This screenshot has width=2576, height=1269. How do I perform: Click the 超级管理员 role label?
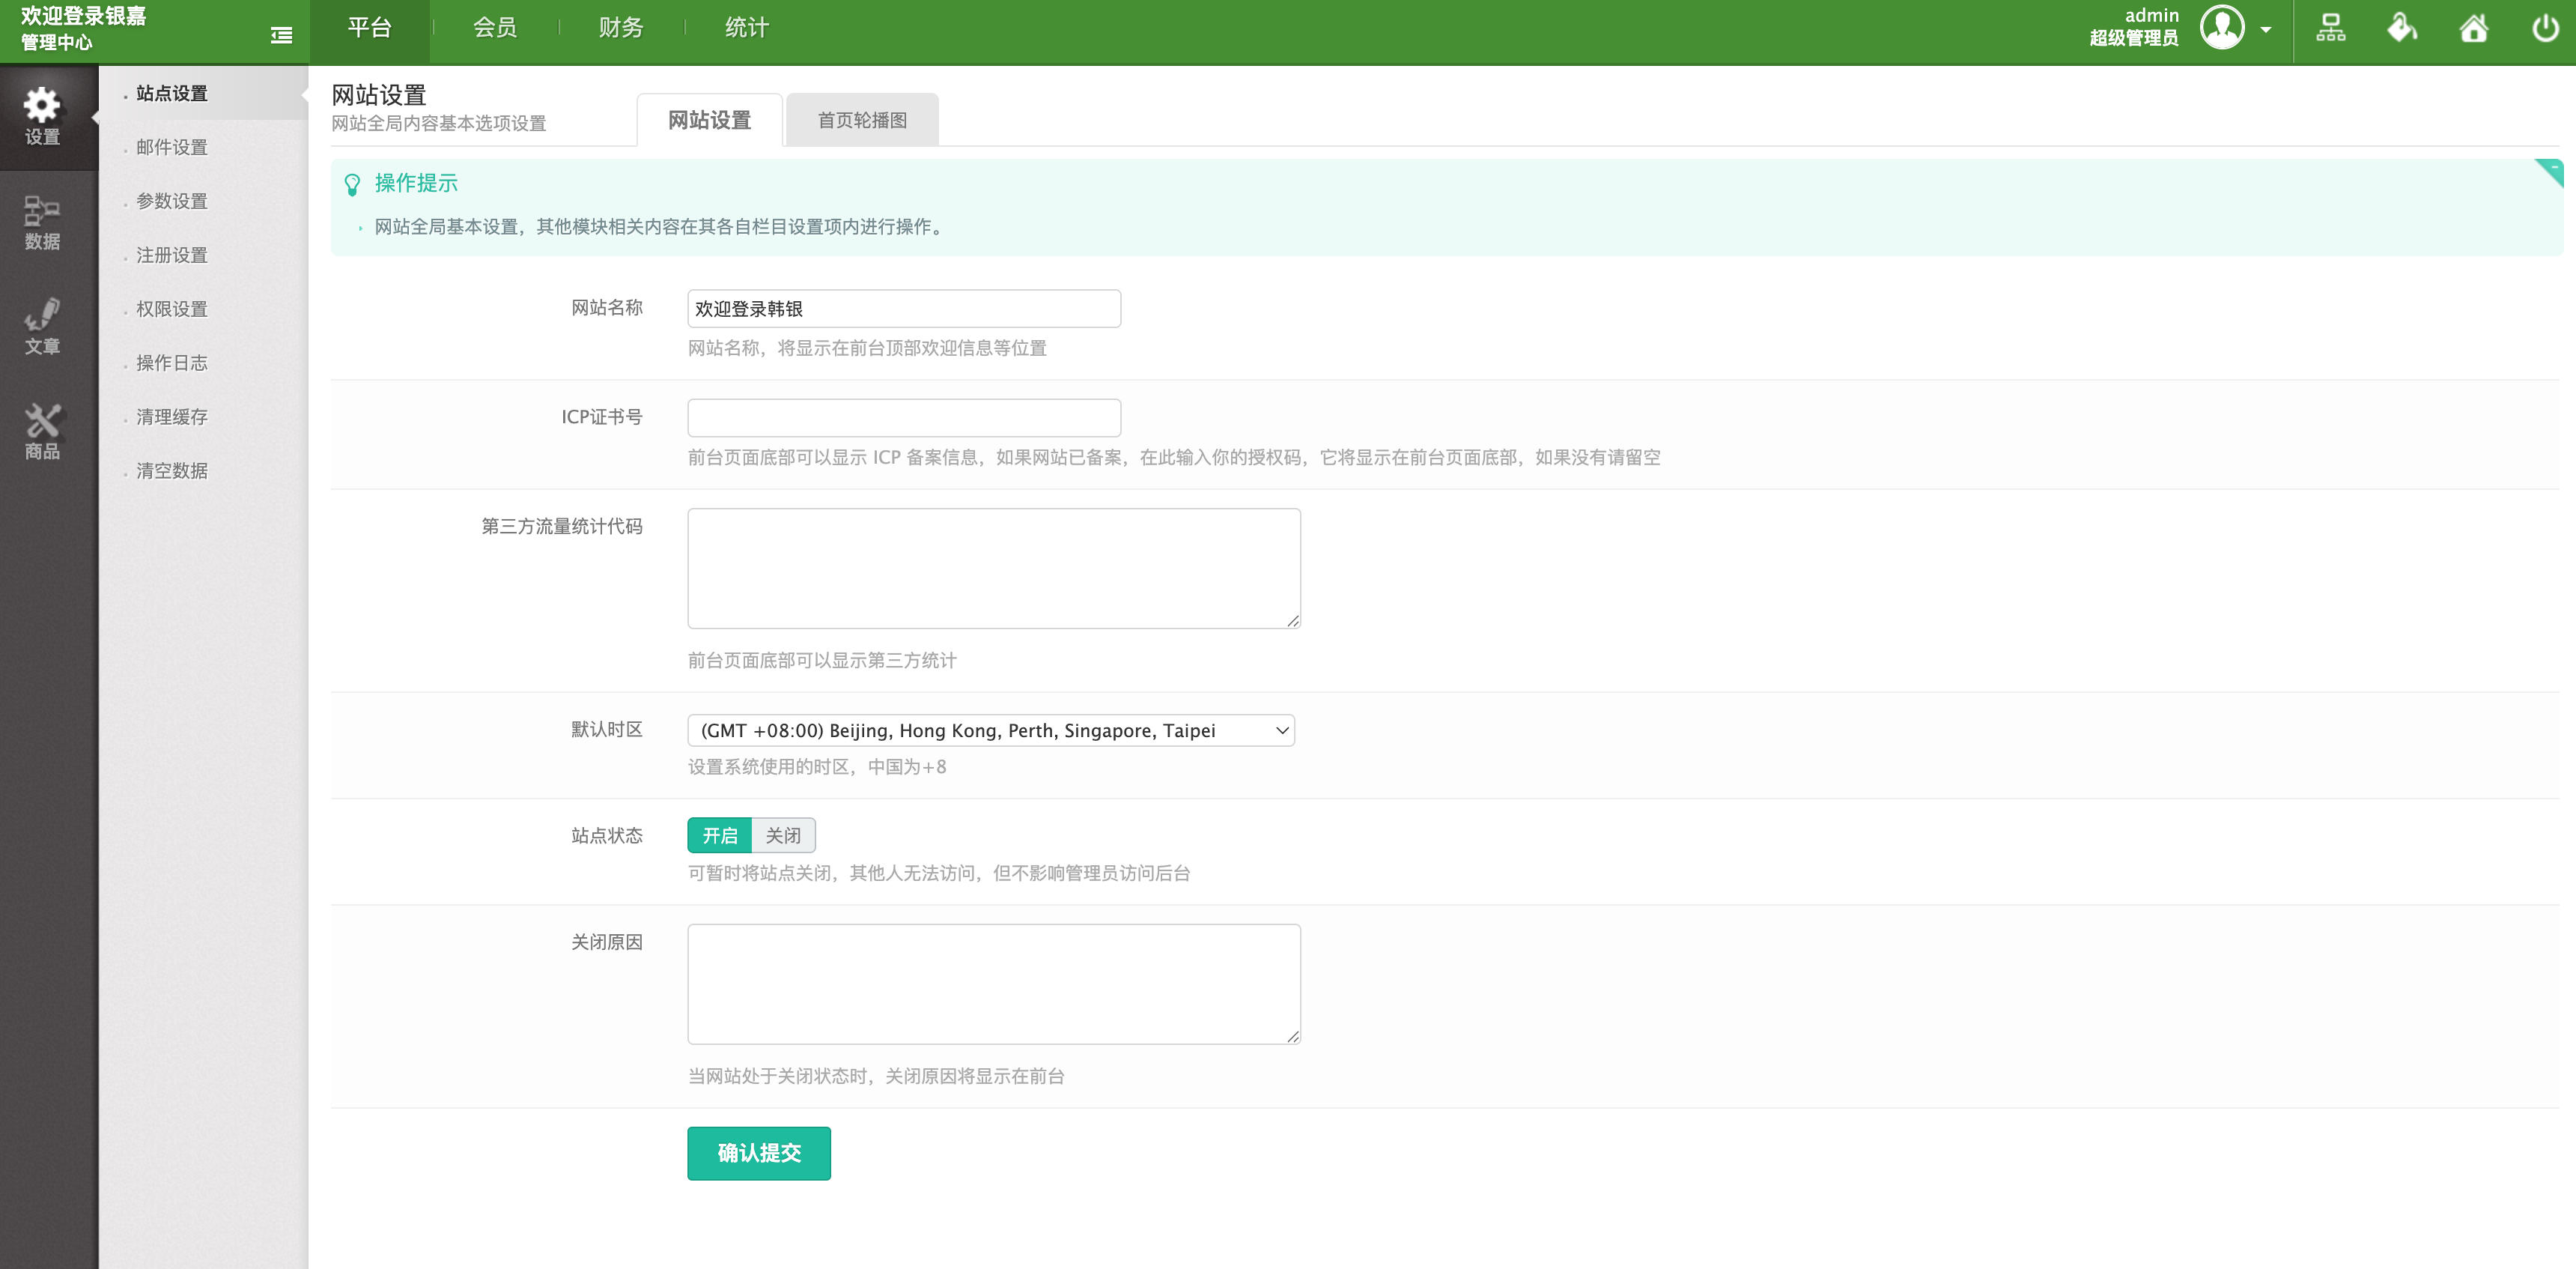pyautogui.click(x=2134, y=38)
